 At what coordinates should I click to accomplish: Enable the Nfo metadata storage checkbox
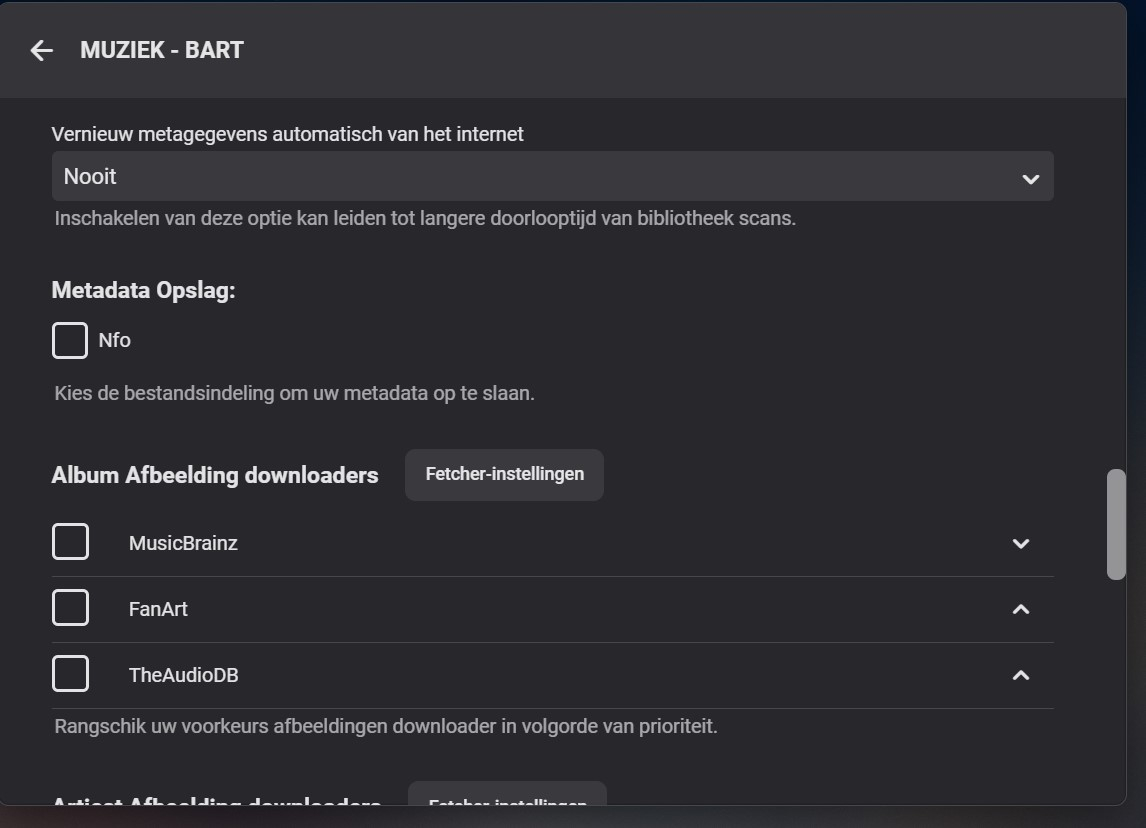tap(70, 340)
